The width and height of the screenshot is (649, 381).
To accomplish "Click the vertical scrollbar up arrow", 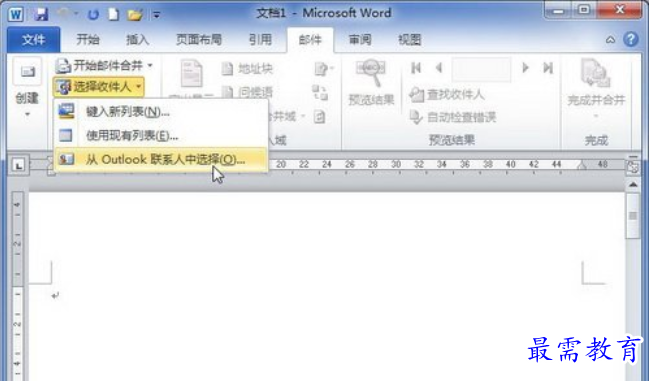I will coord(633,185).
